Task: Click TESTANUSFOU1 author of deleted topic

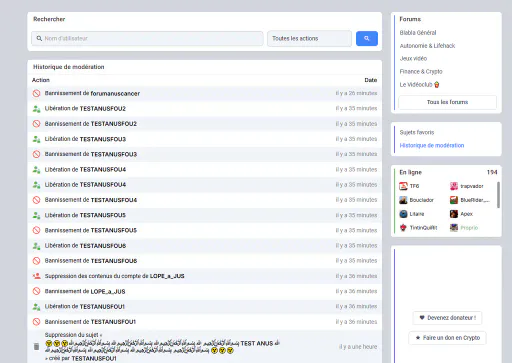Action: (x=94, y=358)
